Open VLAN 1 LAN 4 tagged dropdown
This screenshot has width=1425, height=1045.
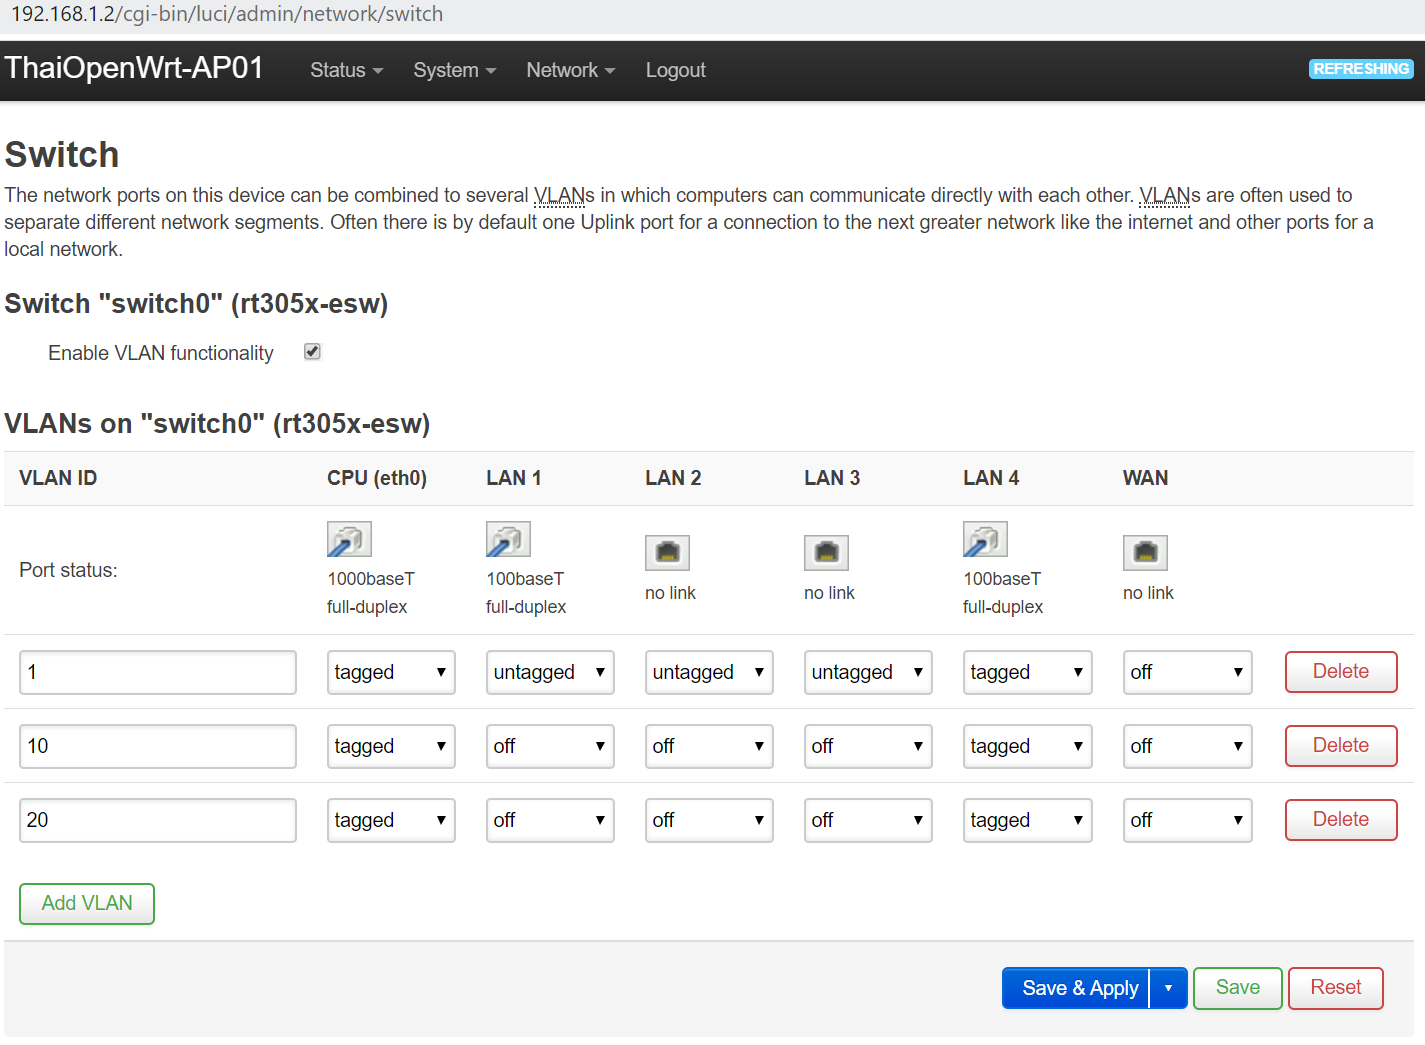click(1027, 672)
